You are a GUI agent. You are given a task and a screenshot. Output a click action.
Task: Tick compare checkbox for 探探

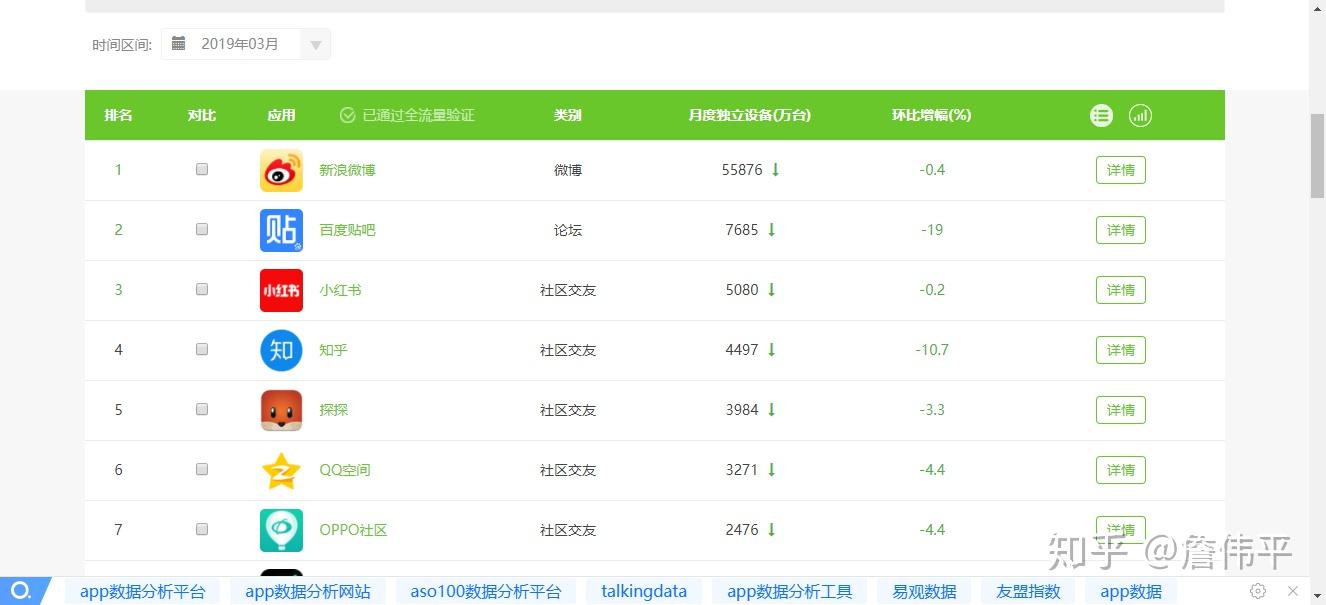coord(202,409)
